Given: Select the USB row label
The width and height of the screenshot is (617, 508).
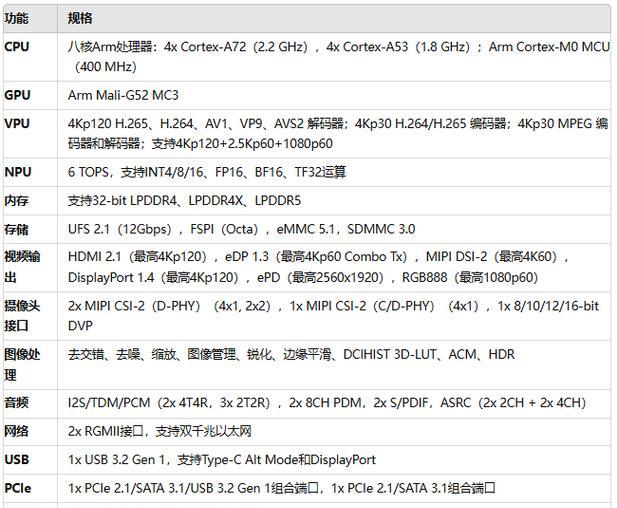Looking at the screenshot, I should (17, 460).
